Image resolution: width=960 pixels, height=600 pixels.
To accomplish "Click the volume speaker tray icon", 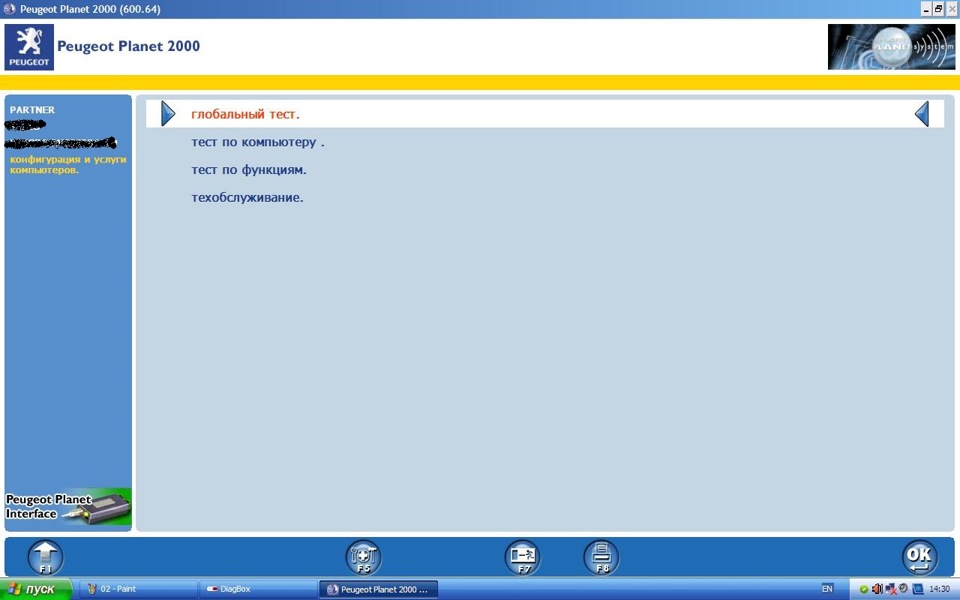I will (877, 589).
